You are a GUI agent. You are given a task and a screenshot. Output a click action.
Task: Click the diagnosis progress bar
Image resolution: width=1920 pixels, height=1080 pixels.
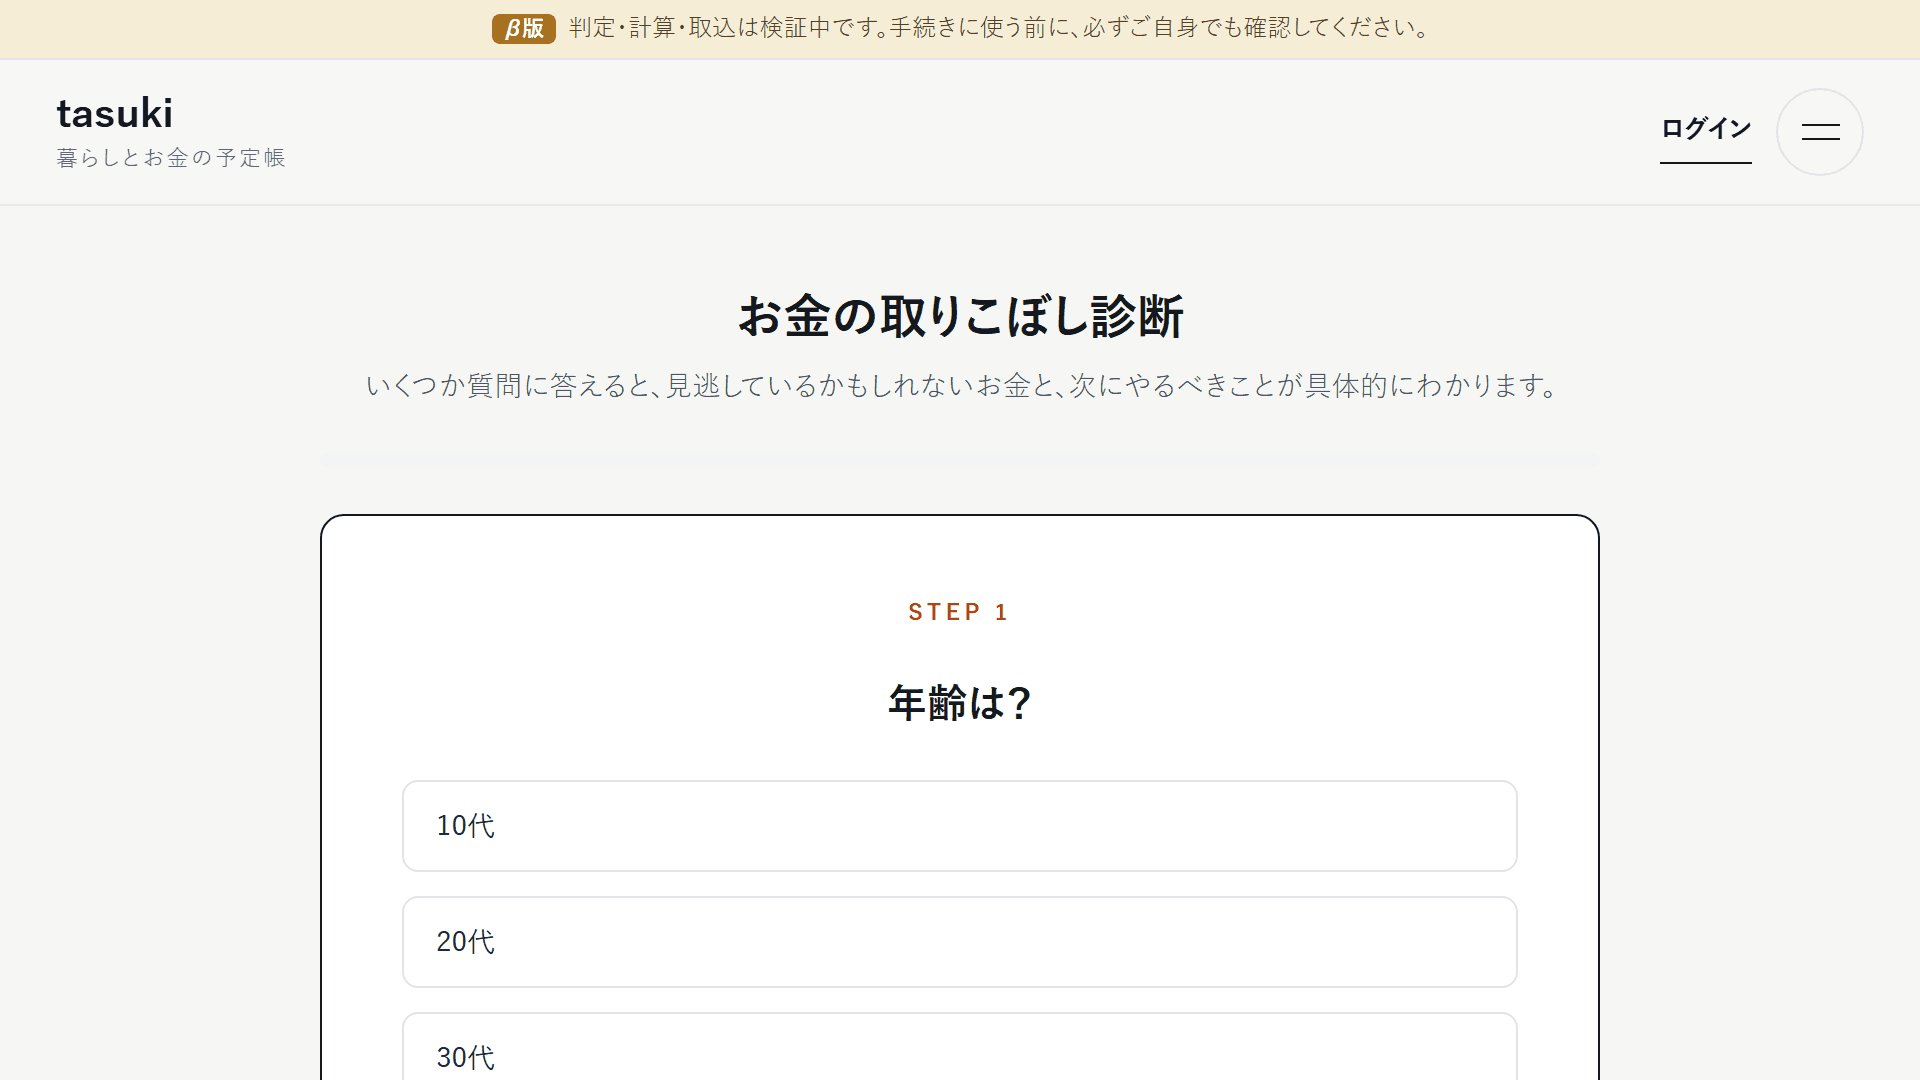click(x=960, y=460)
